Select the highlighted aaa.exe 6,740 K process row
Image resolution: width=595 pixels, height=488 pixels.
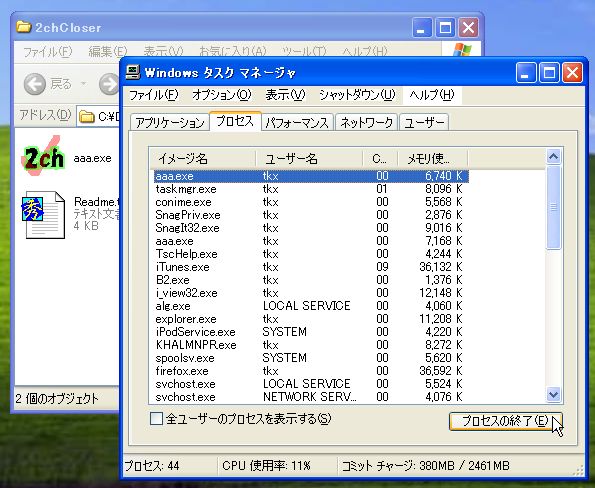pos(311,176)
